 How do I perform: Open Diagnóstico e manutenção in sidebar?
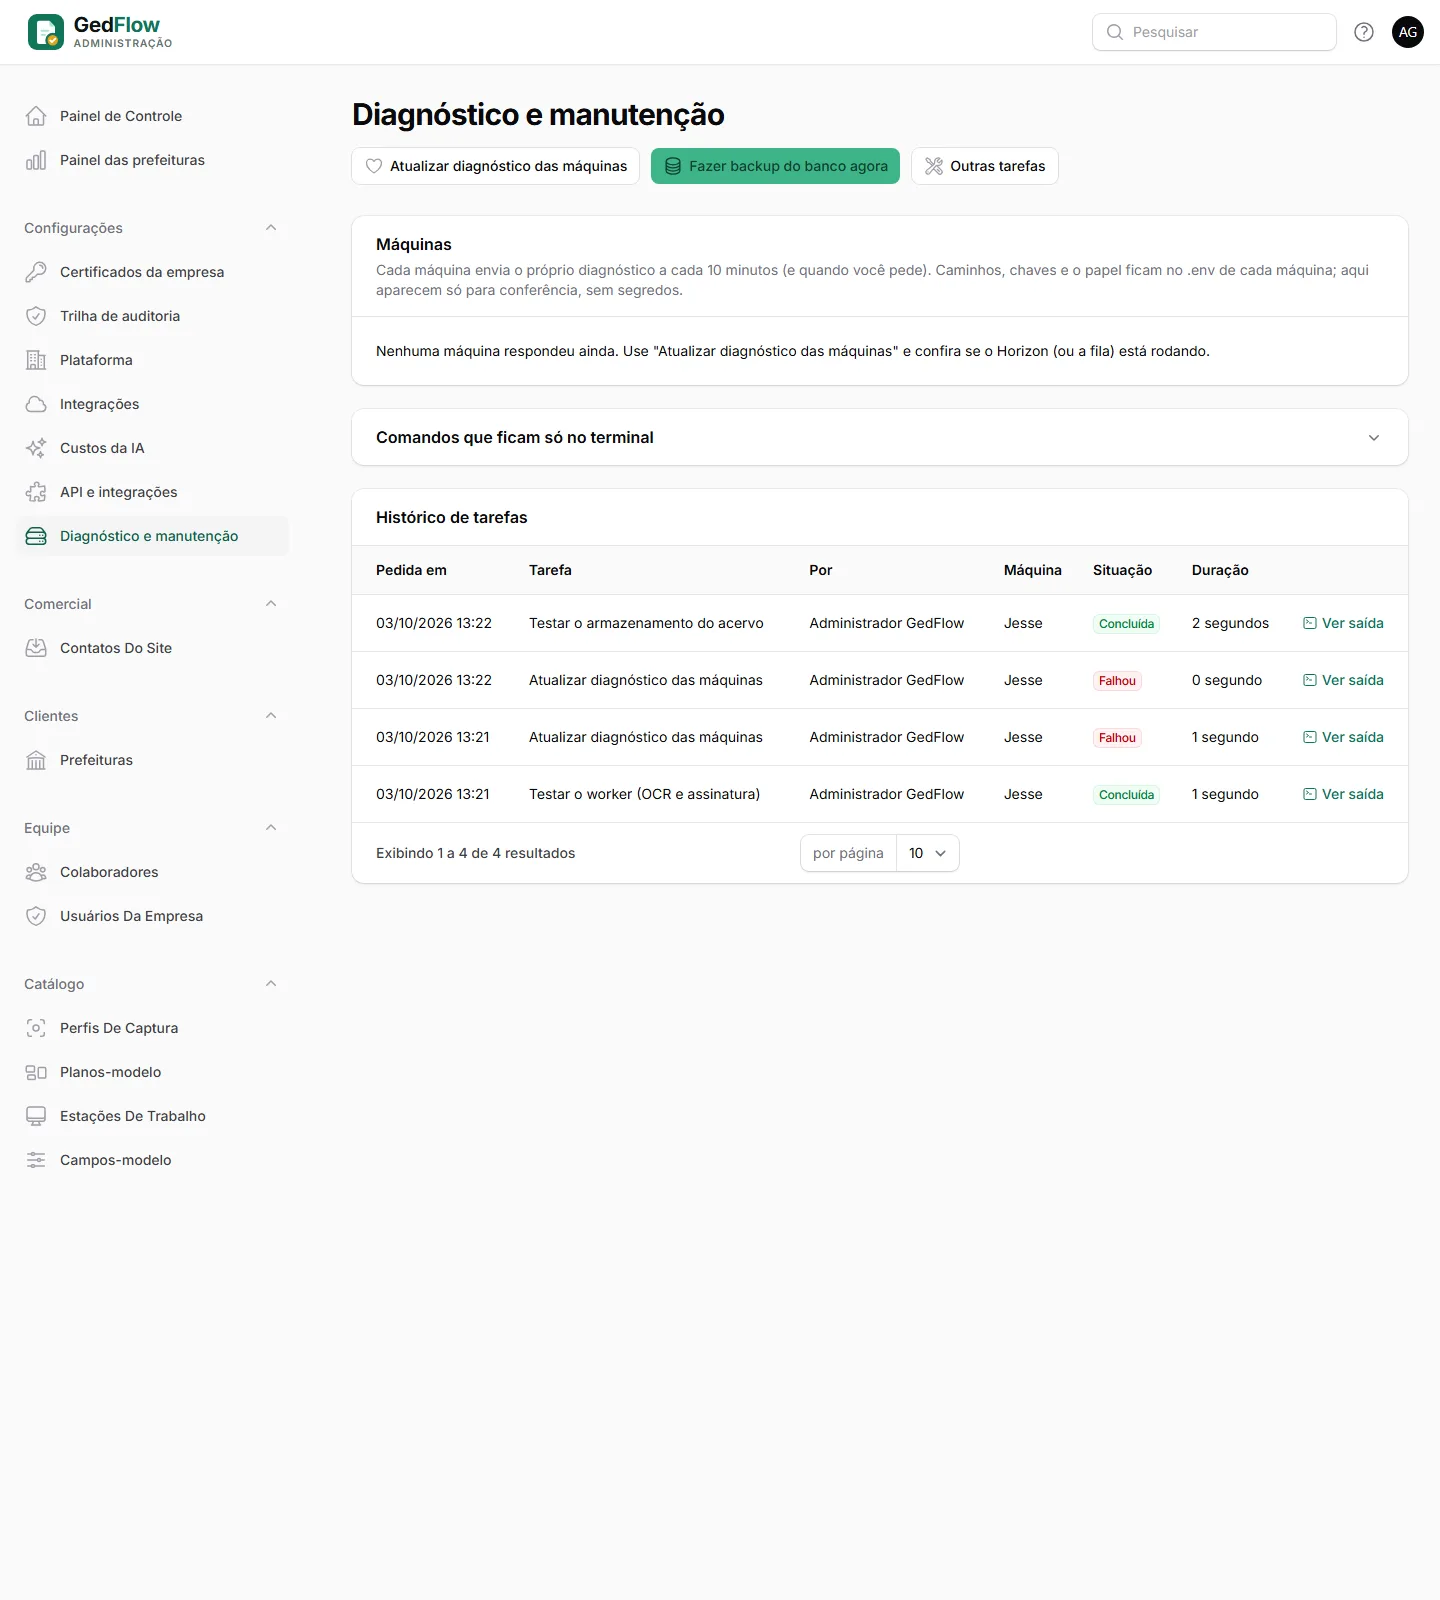pos(153,536)
